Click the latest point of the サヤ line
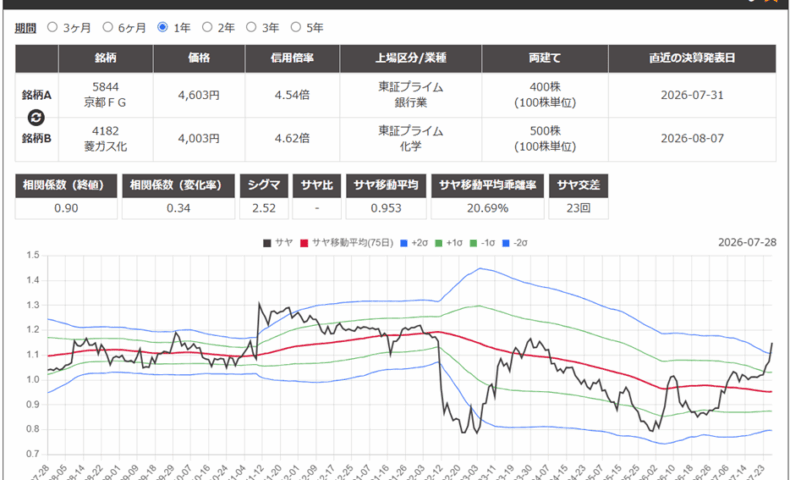The image size is (790, 480). point(772,344)
